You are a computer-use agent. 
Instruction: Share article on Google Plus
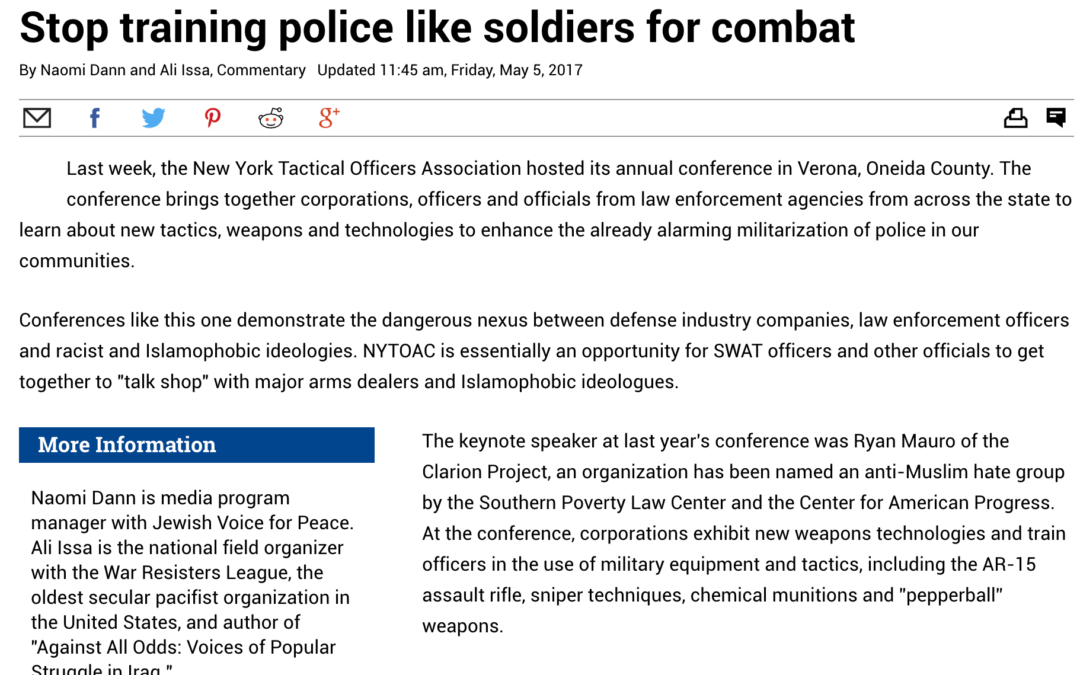pos(329,118)
